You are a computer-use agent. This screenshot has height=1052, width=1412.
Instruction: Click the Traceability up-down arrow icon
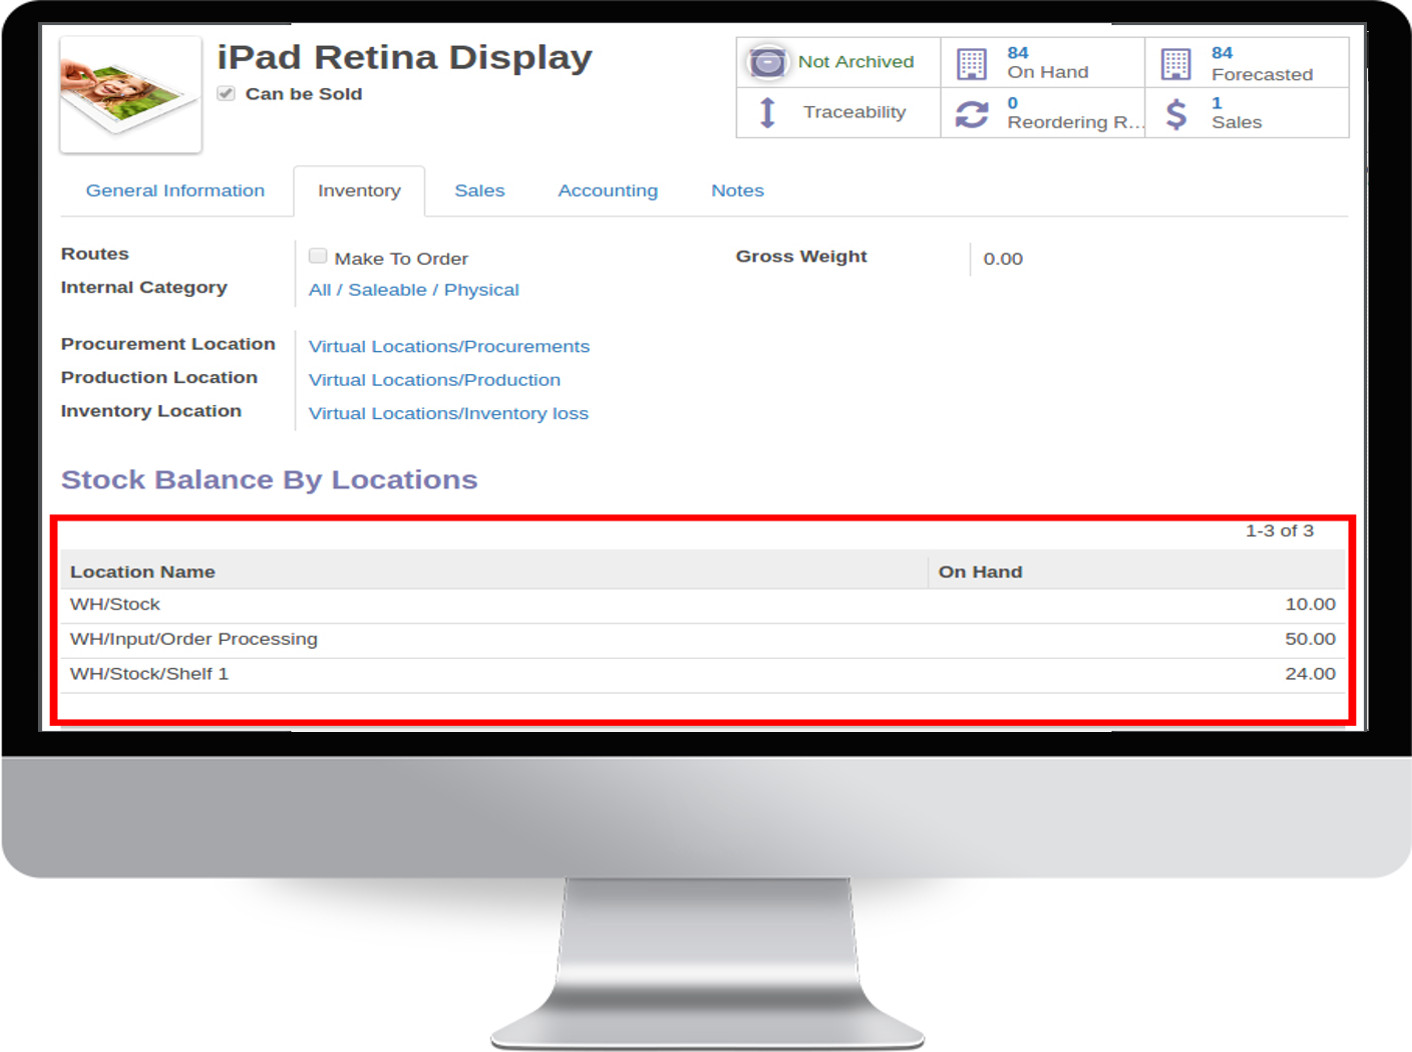(767, 112)
